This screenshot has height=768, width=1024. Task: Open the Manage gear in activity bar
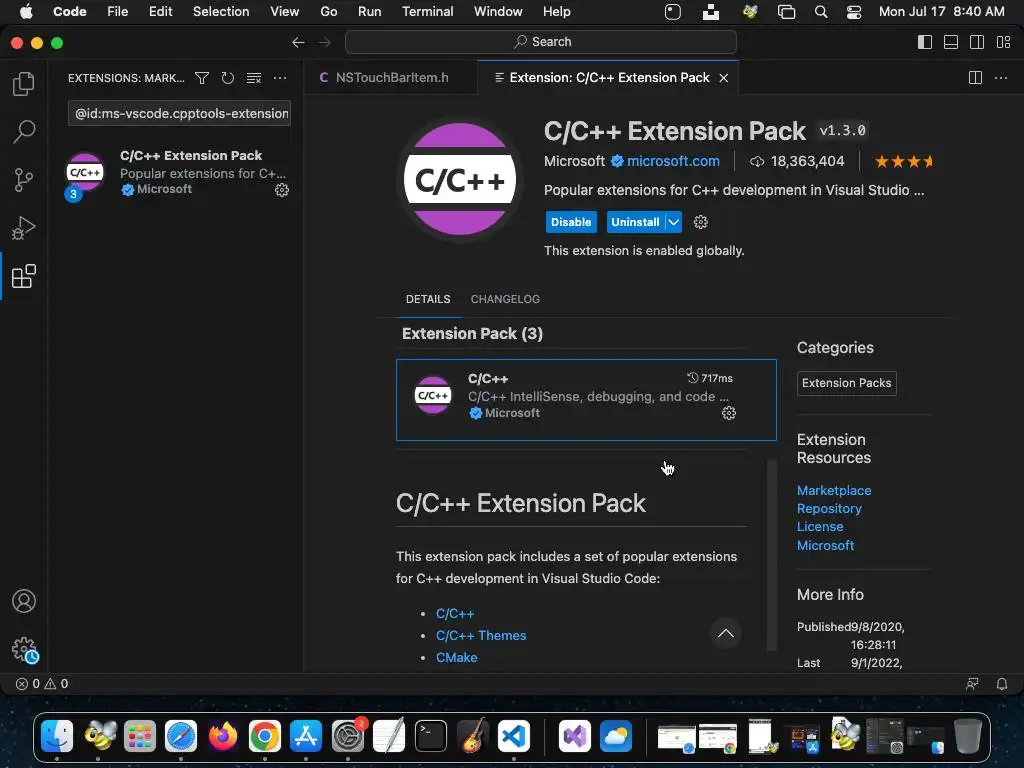[25, 650]
